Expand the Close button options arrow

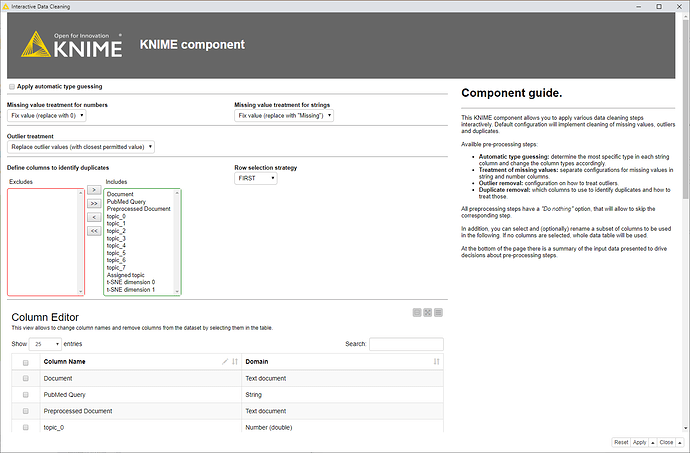tap(680, 442)
